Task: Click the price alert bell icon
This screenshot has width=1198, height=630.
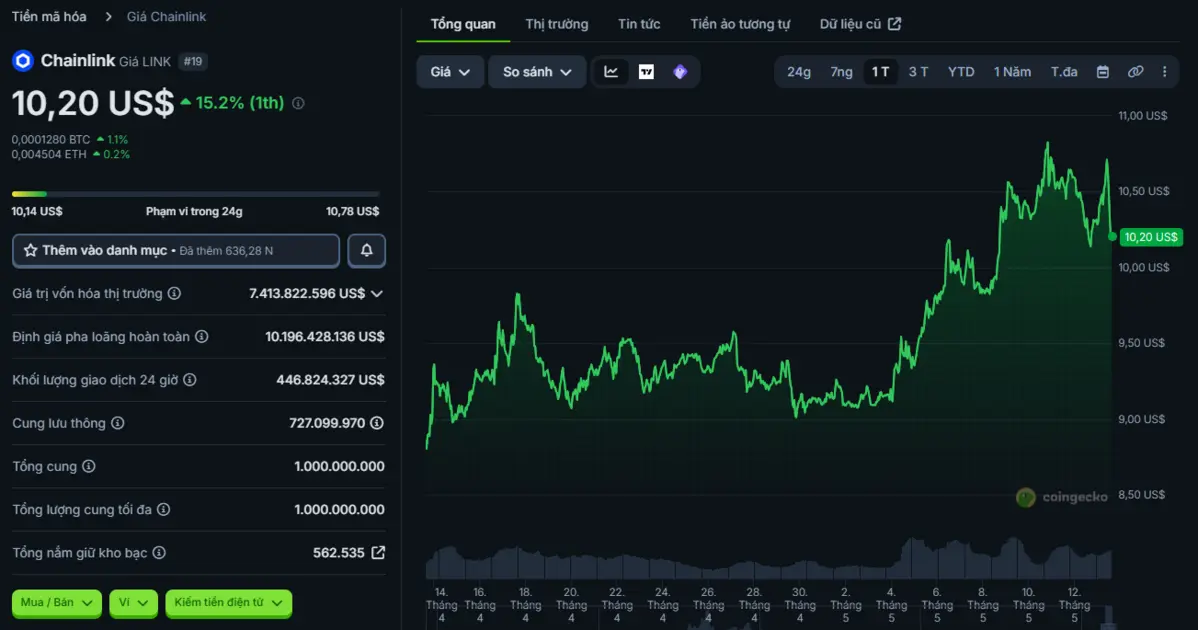Action: tap(367, 250)
